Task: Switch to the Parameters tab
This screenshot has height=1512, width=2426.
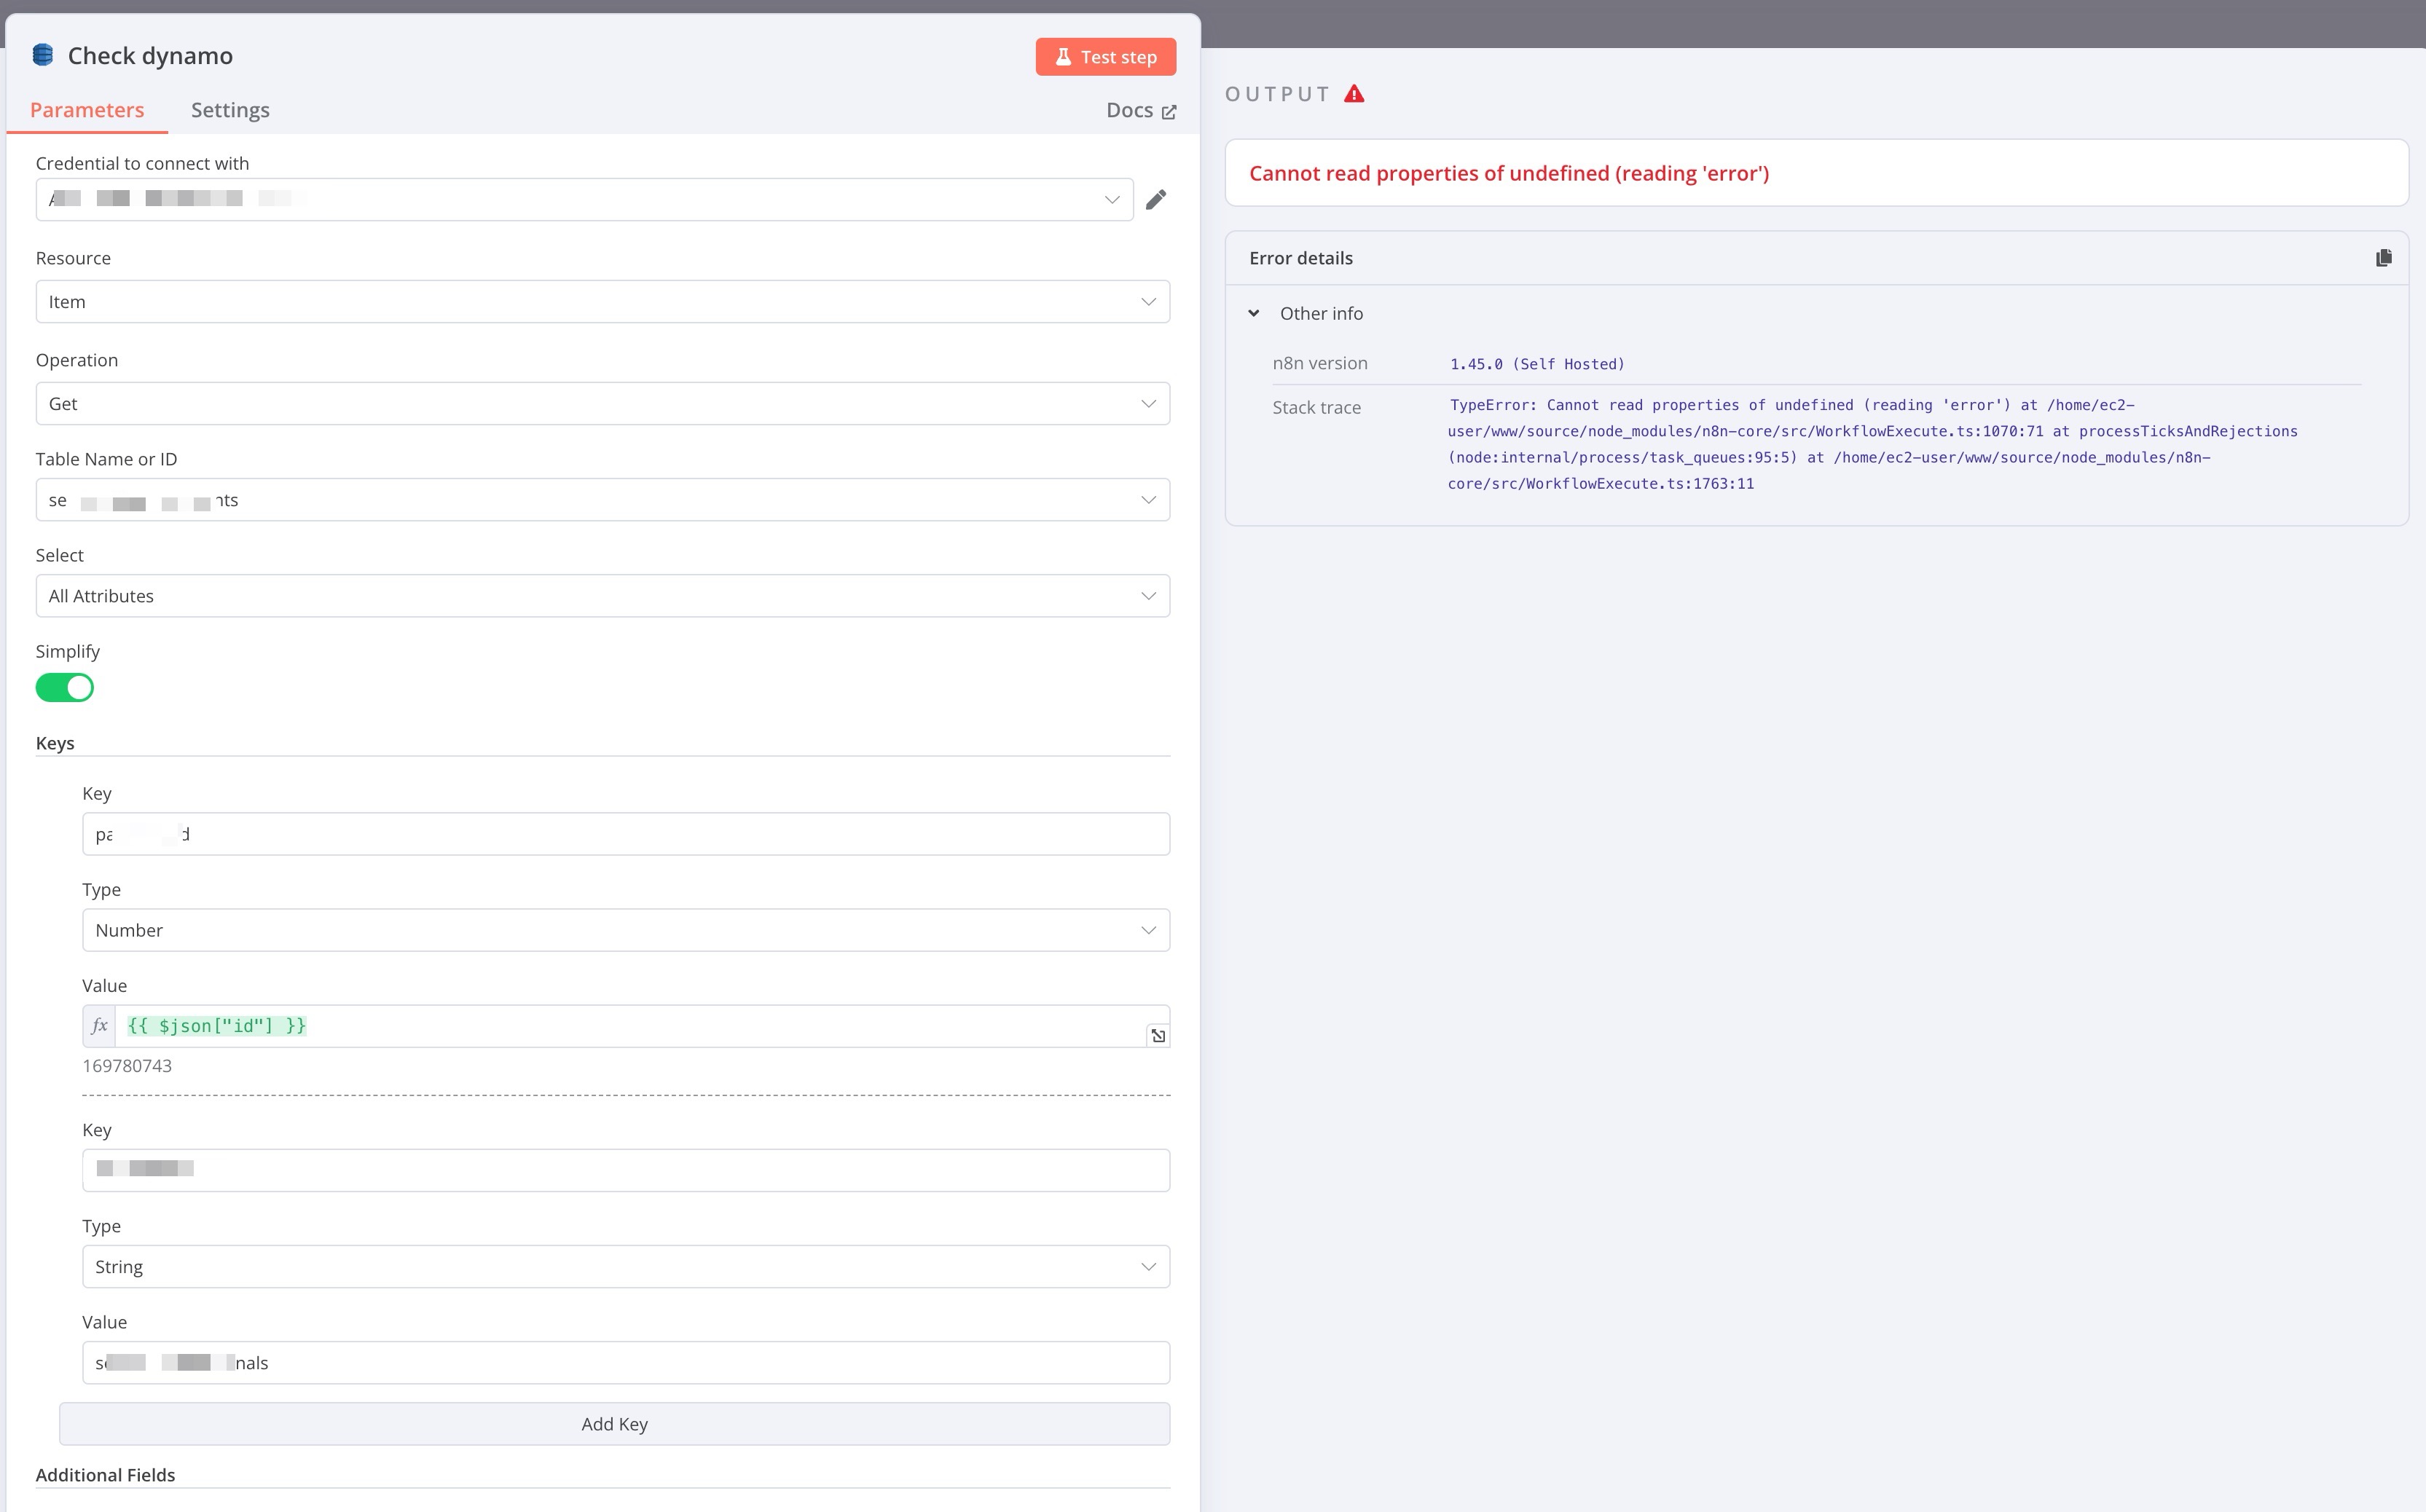Action: click(x=87, y=110)
